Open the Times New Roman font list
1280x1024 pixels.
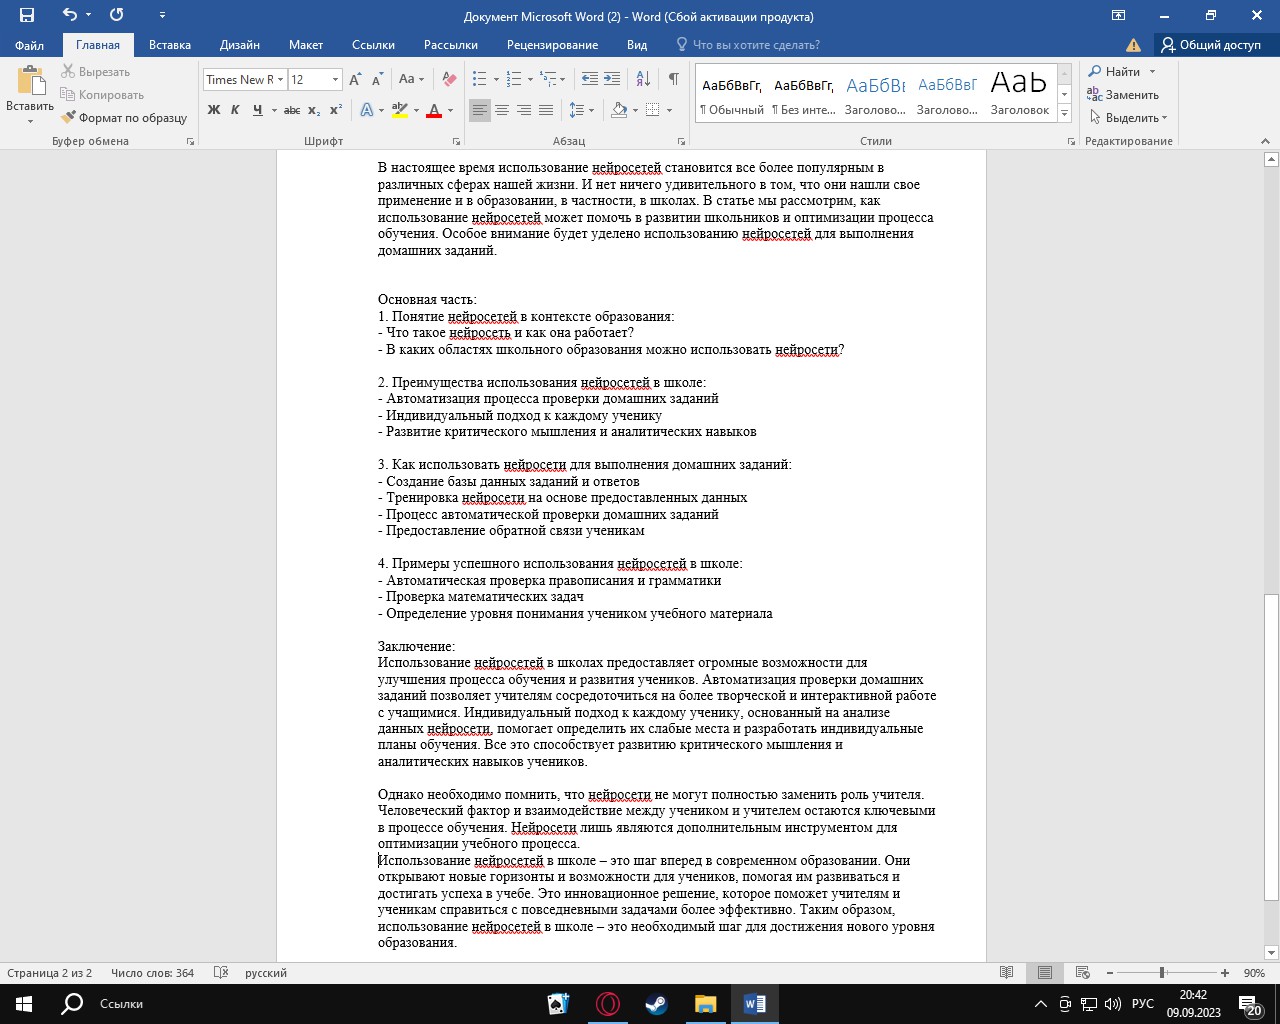point(281,80)
